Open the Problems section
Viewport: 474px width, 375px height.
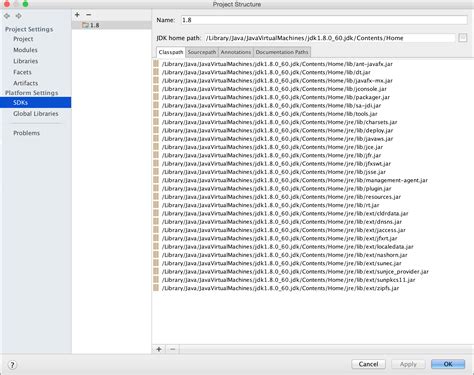[26, 133]
